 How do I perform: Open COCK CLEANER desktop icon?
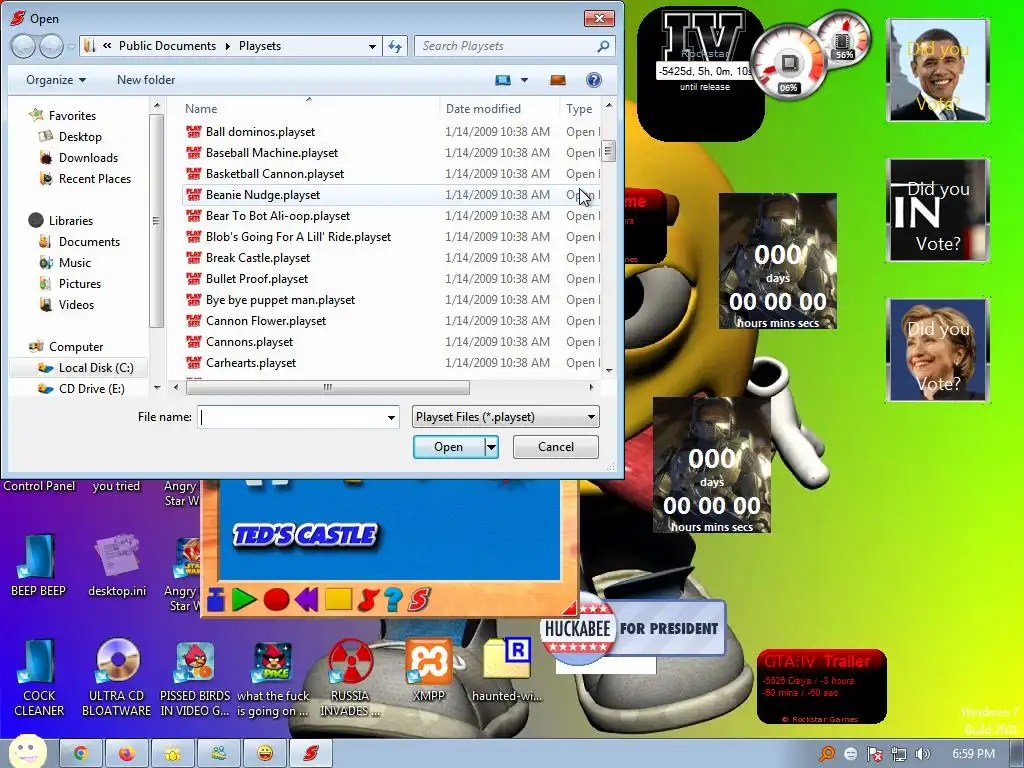point(39,678)
